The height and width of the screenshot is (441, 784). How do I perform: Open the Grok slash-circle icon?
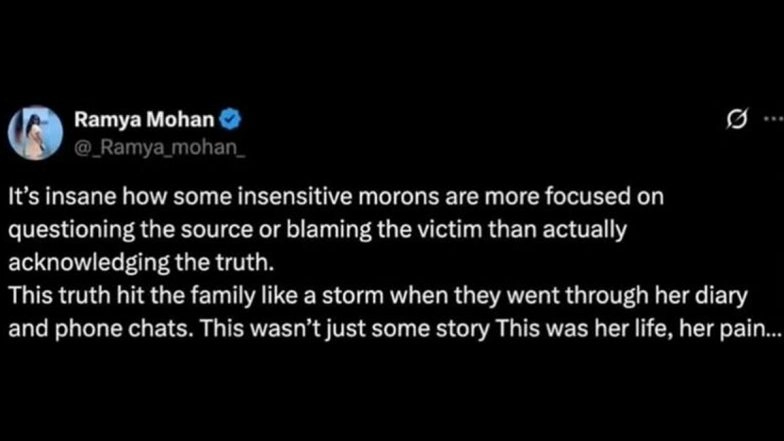click(x=735, y=123)
